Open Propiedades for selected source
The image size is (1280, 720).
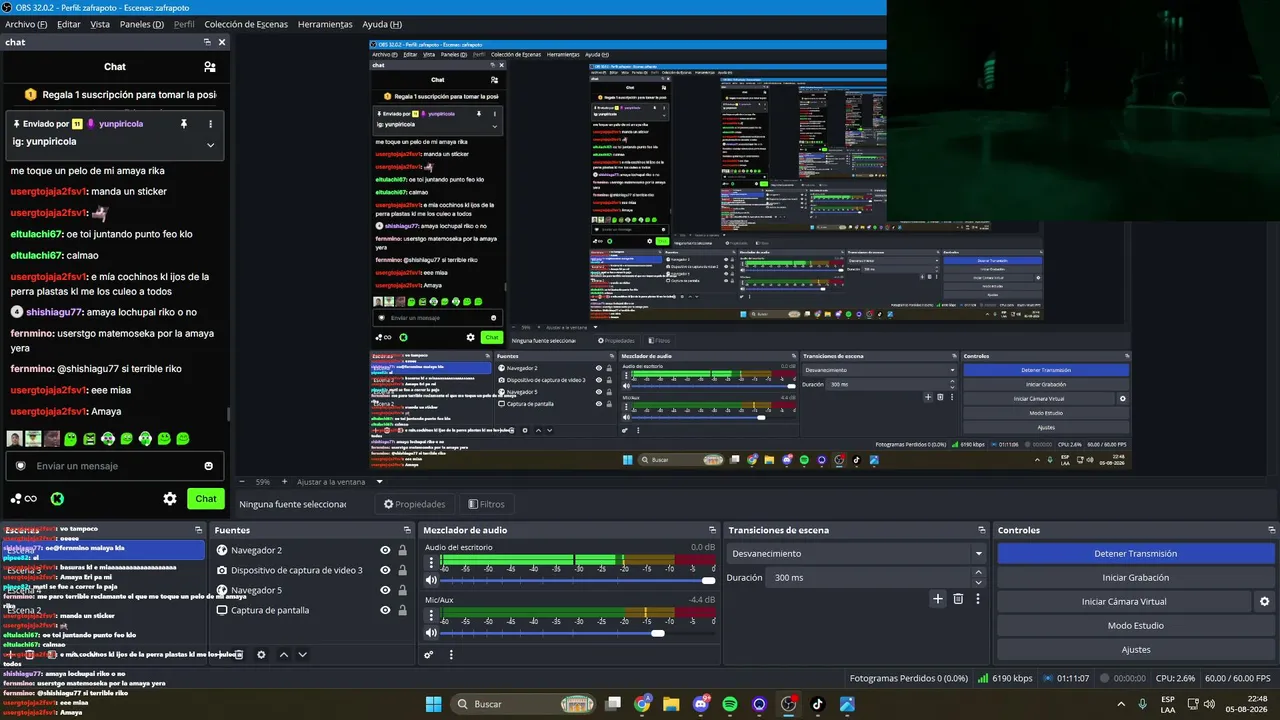(413, 504)
